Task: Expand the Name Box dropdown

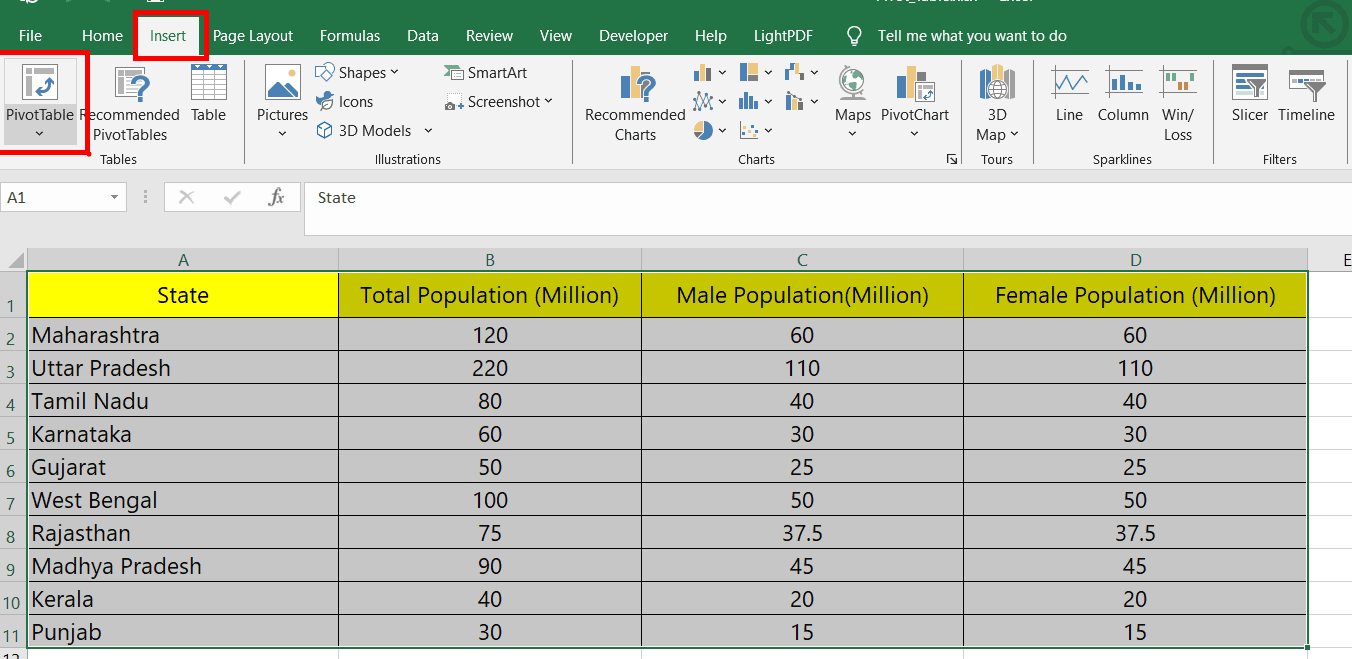Action: click(115, 198)
